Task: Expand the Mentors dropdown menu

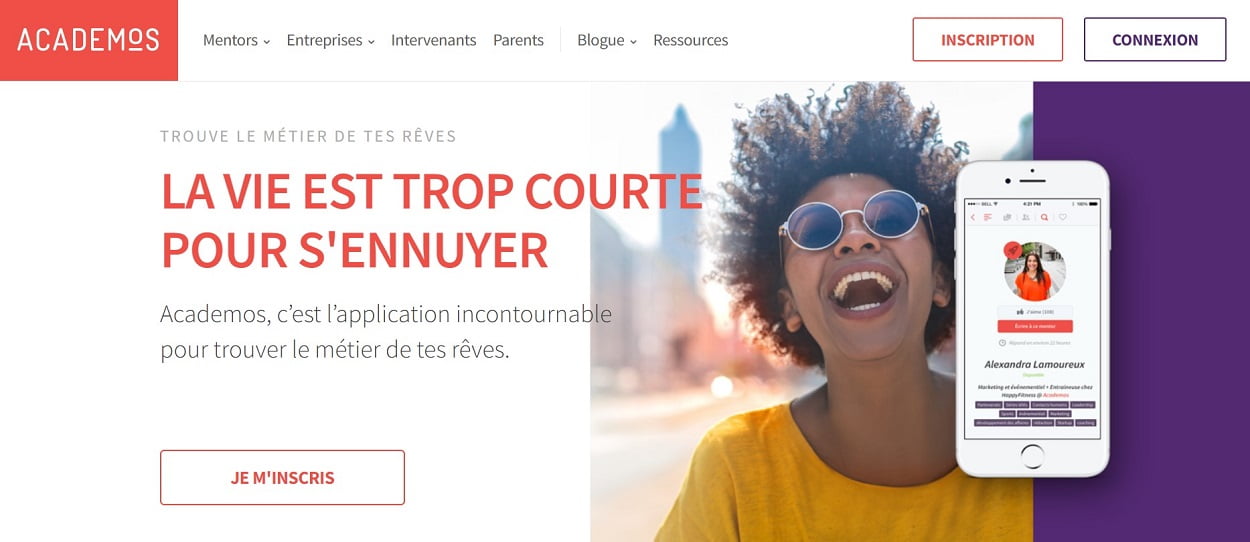Action: pos(236,40)
